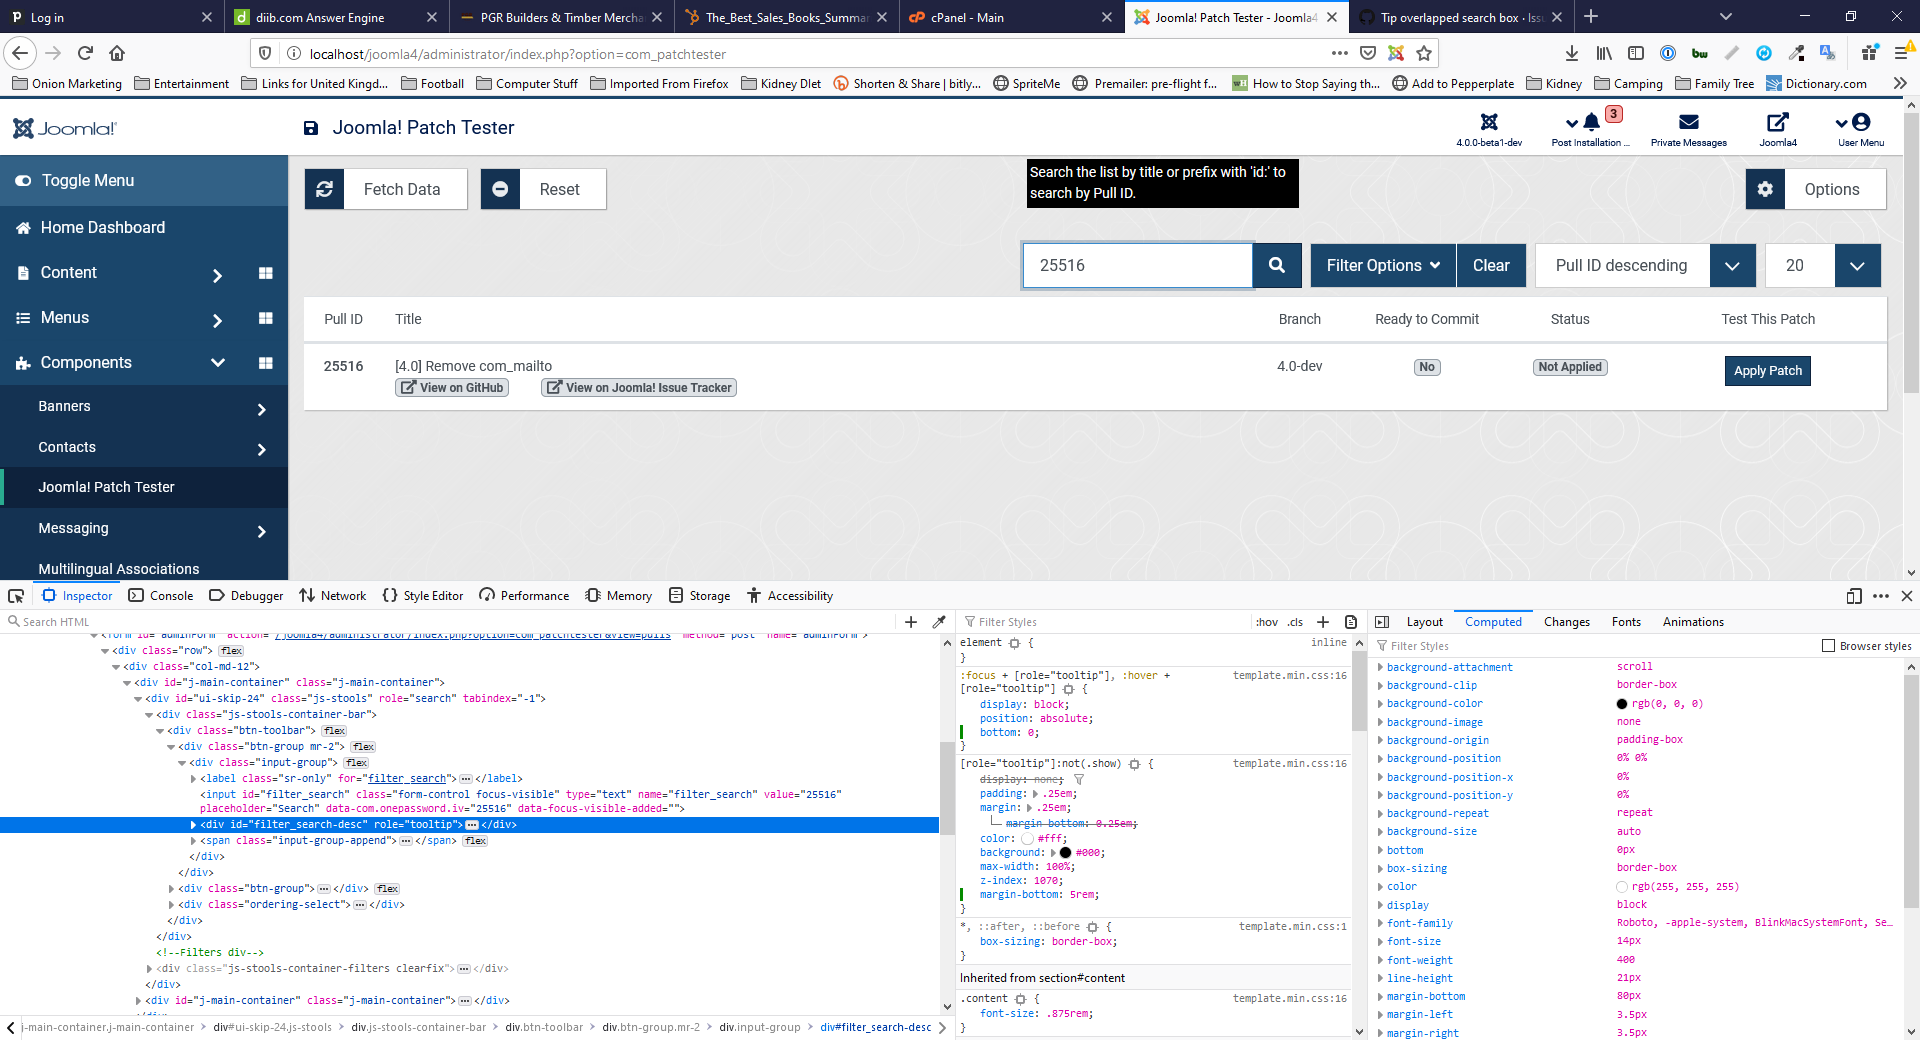Go to Home Dashboard in sidebar
1920x1040 pixels.
(x=103, y=228)
